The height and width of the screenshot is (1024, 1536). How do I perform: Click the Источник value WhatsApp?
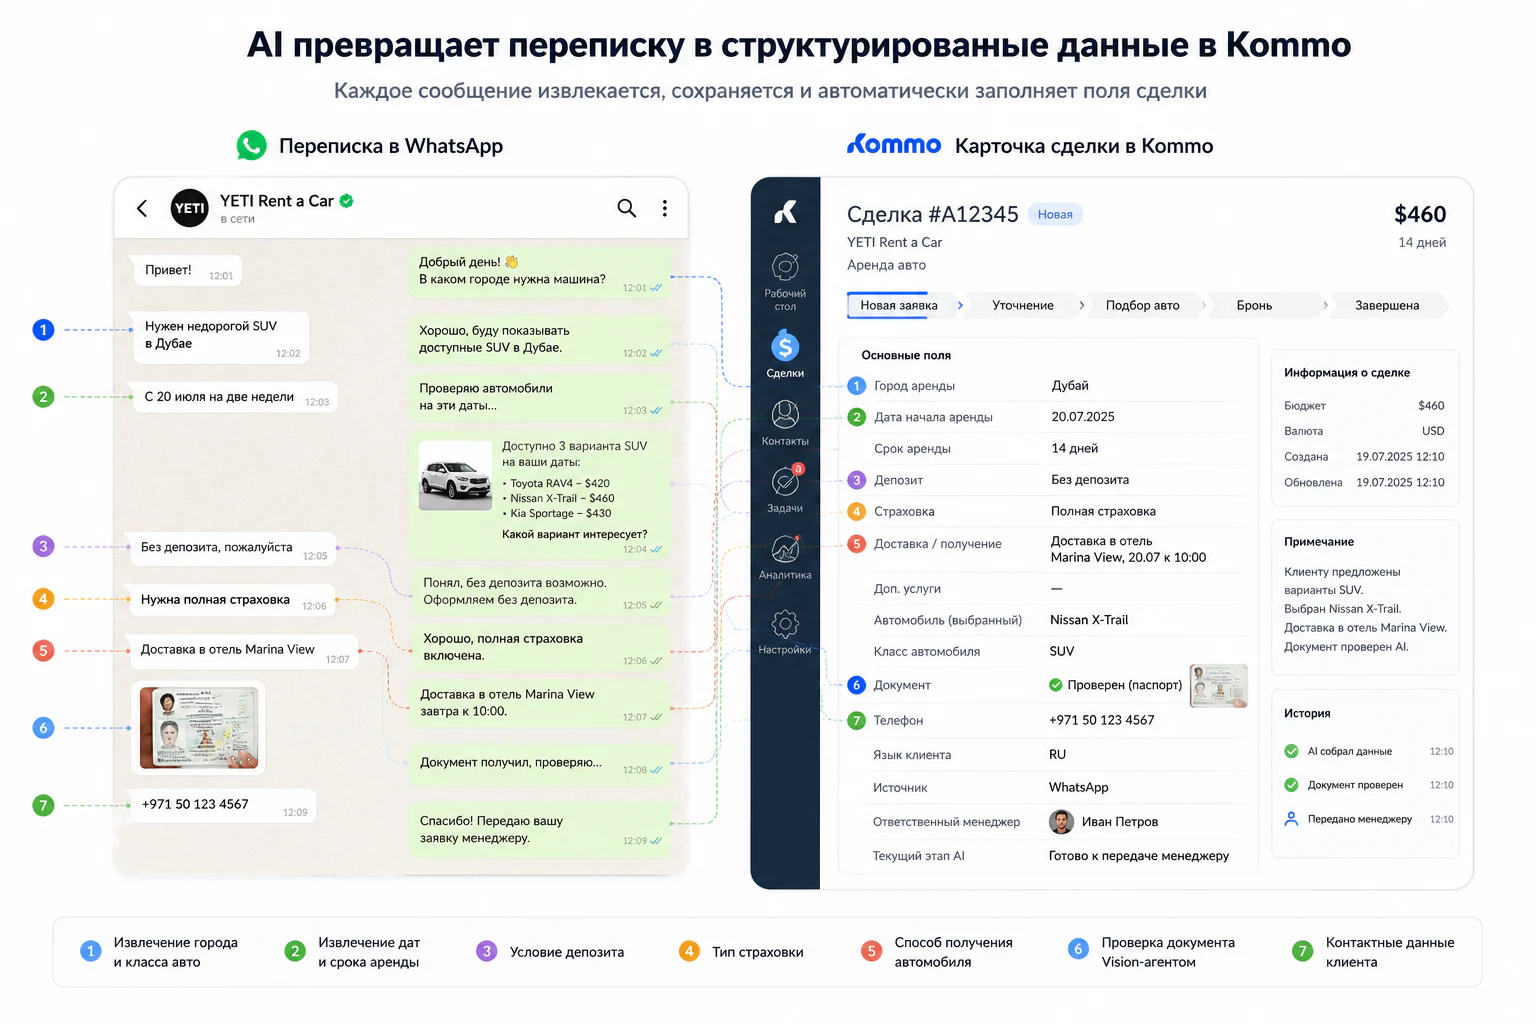(1078, 787)
